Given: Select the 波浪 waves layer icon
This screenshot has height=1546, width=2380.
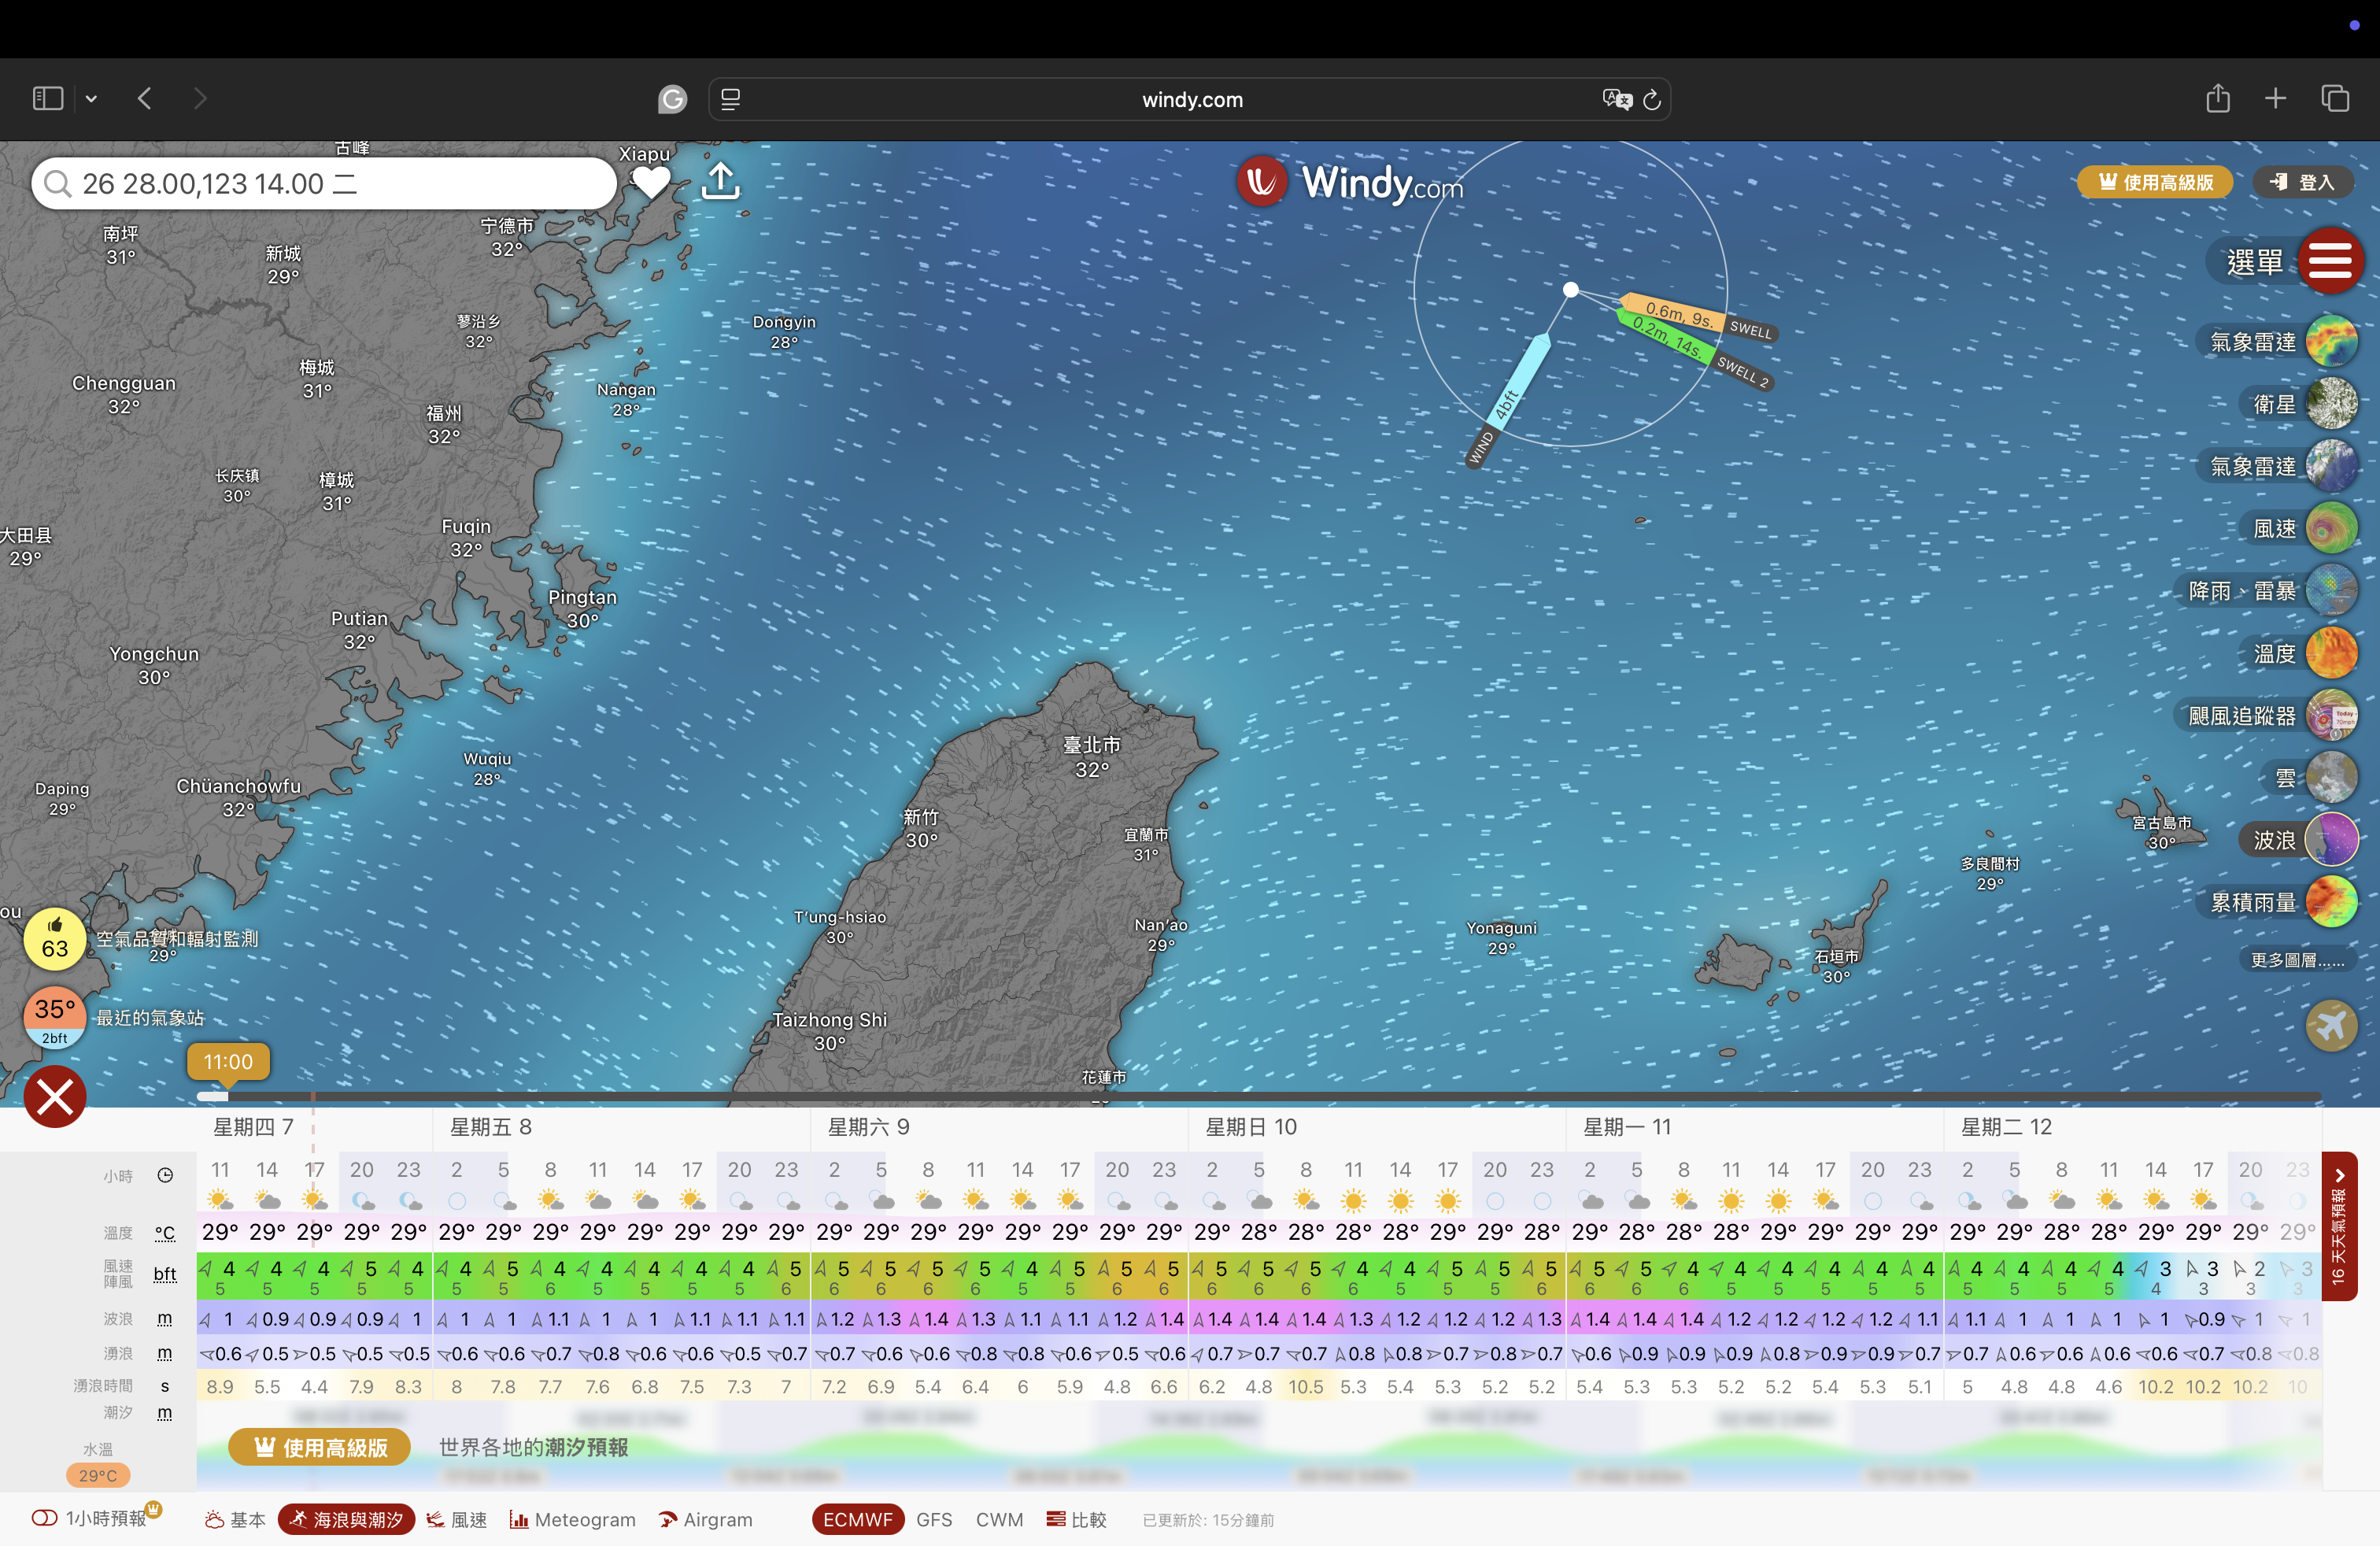Looking at the screenshot, I should point(2331,840).
